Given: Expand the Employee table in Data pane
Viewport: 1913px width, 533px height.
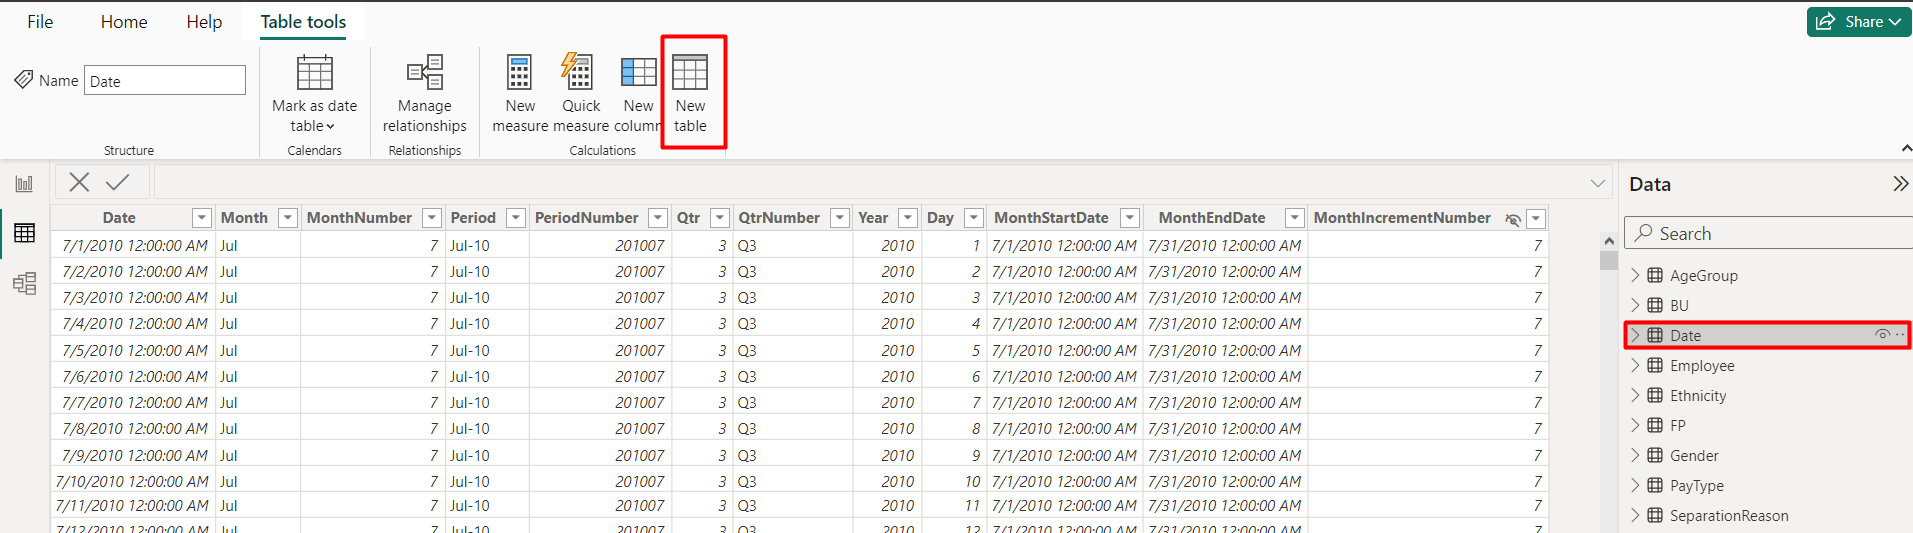Looking at the screenshot, I should 1635,365.
